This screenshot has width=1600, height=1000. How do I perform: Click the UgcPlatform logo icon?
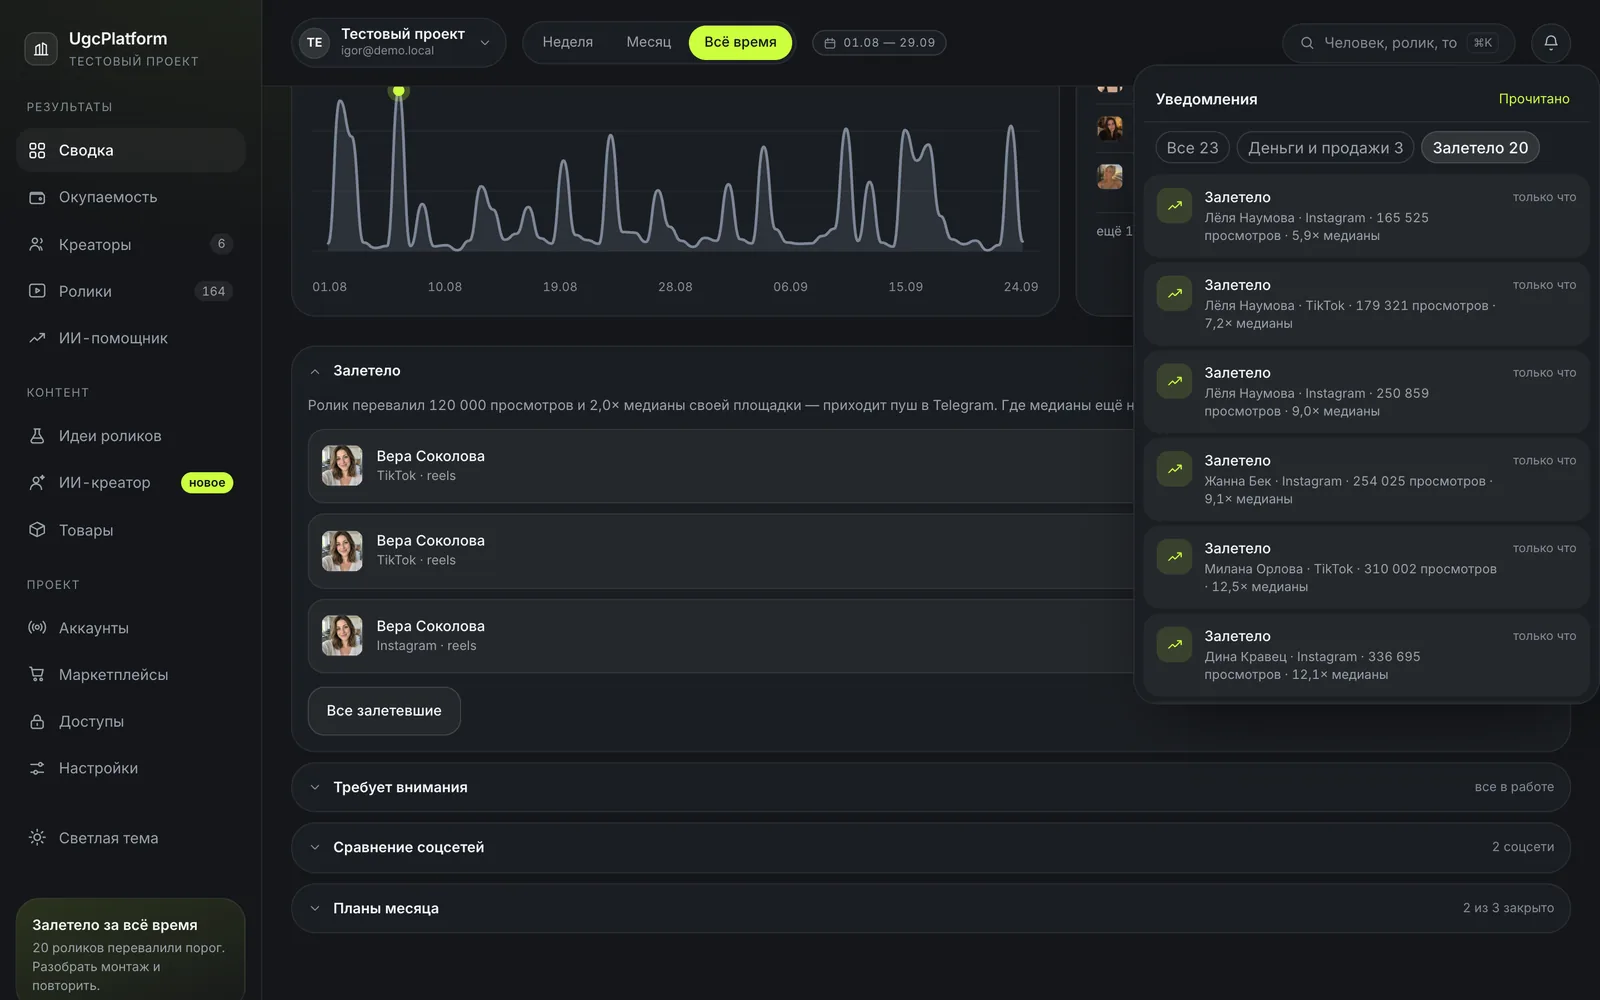[41, 48]
